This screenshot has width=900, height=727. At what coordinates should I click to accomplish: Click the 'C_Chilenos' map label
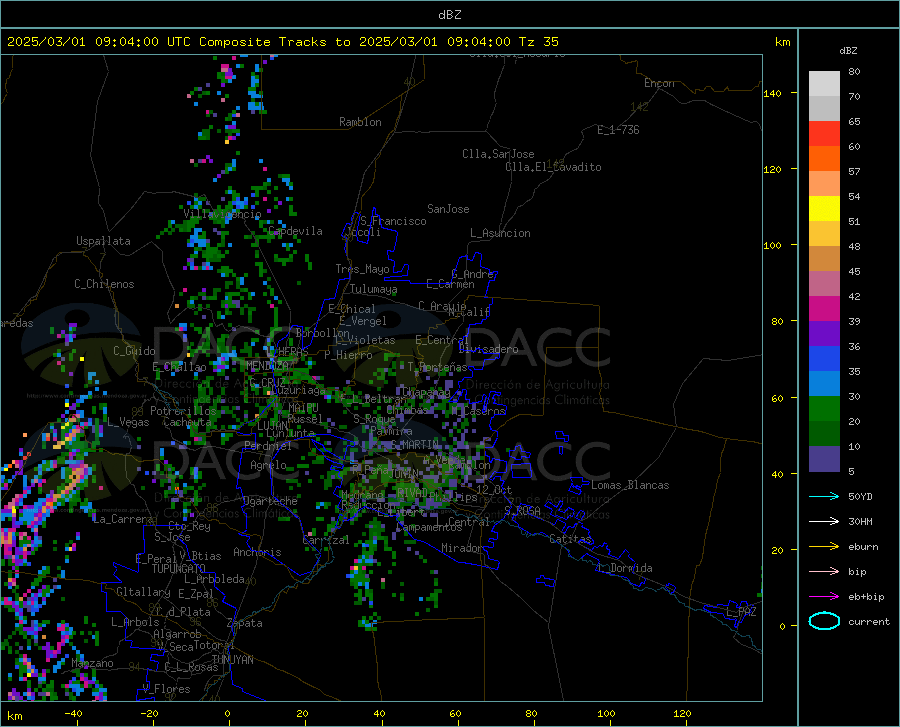[x=104, y=284]
